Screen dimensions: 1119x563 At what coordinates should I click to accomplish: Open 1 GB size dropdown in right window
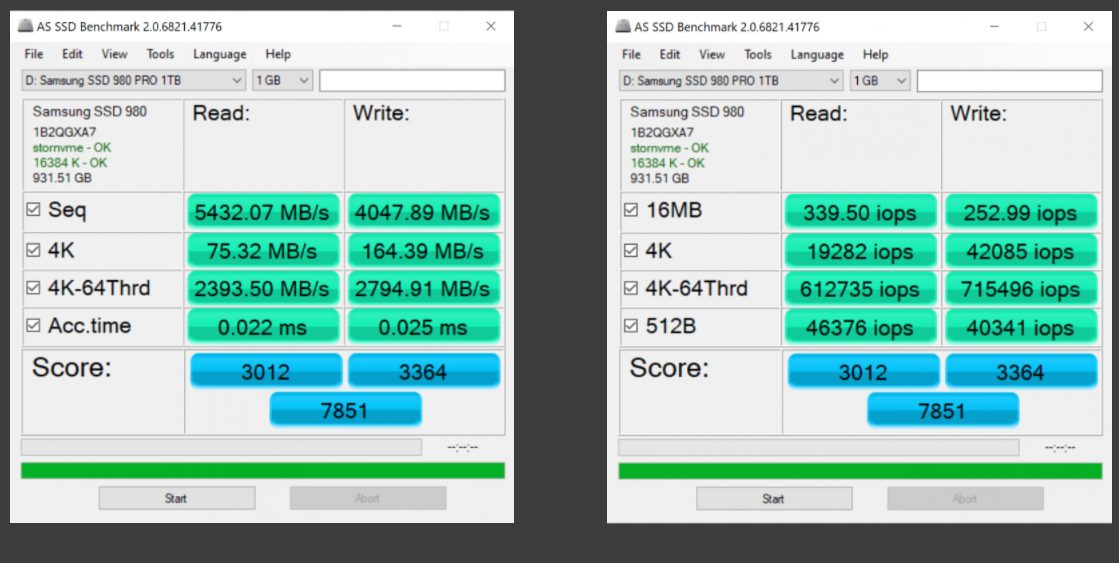pos(880,81)
